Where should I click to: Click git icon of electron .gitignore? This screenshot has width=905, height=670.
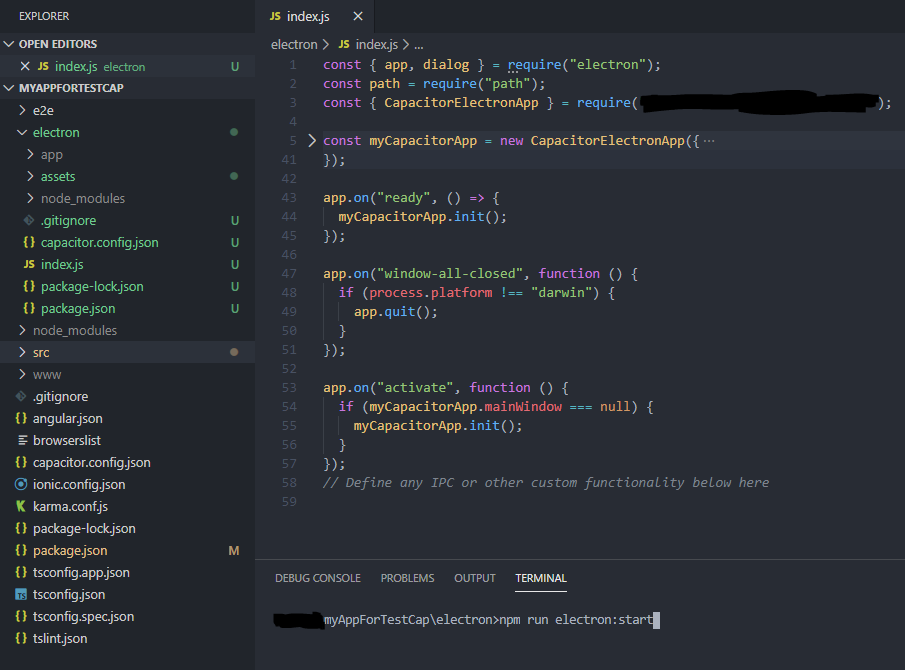[x=29, y=220]
